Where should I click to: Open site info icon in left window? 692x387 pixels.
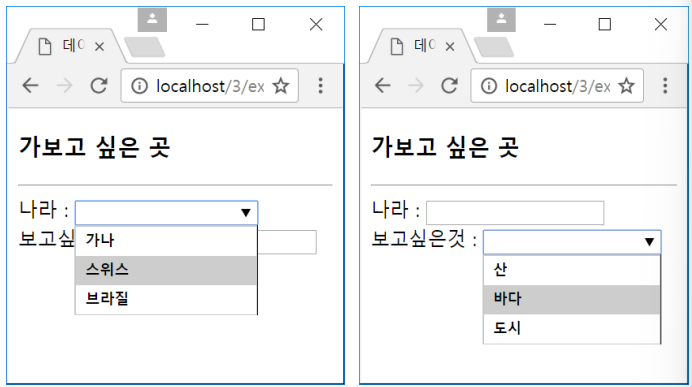coord(139,86)
